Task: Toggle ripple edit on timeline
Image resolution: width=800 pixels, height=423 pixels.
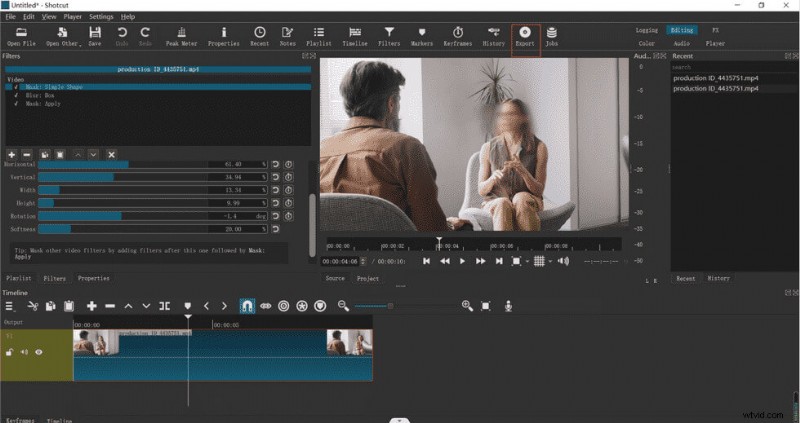Action: click(284, 306)
